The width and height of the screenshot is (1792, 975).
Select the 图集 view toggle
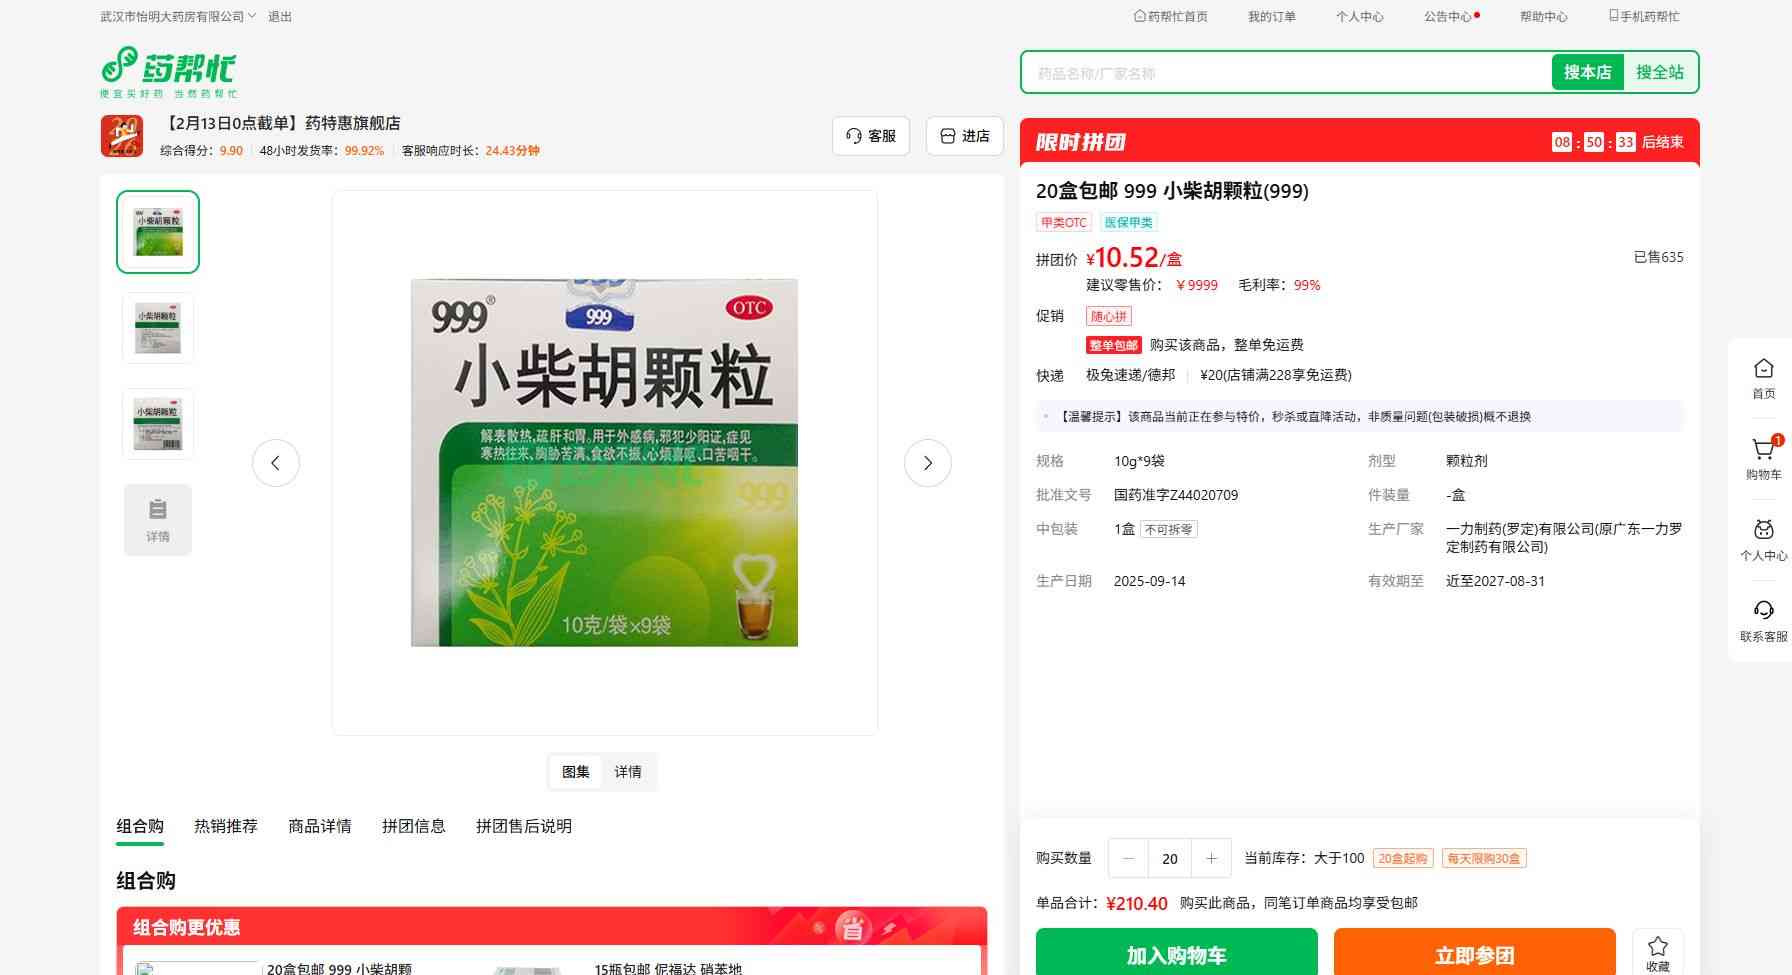click(576, 772)
